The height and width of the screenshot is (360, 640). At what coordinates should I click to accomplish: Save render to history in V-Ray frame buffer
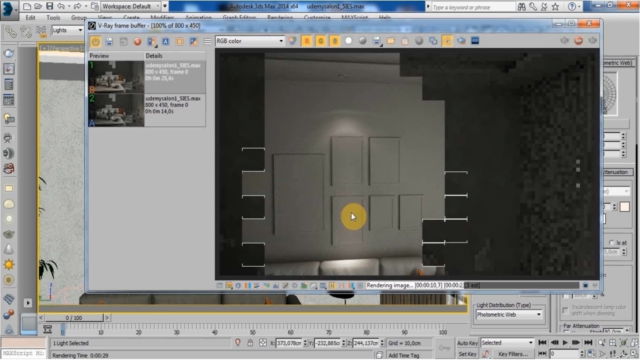coord(109,41)
